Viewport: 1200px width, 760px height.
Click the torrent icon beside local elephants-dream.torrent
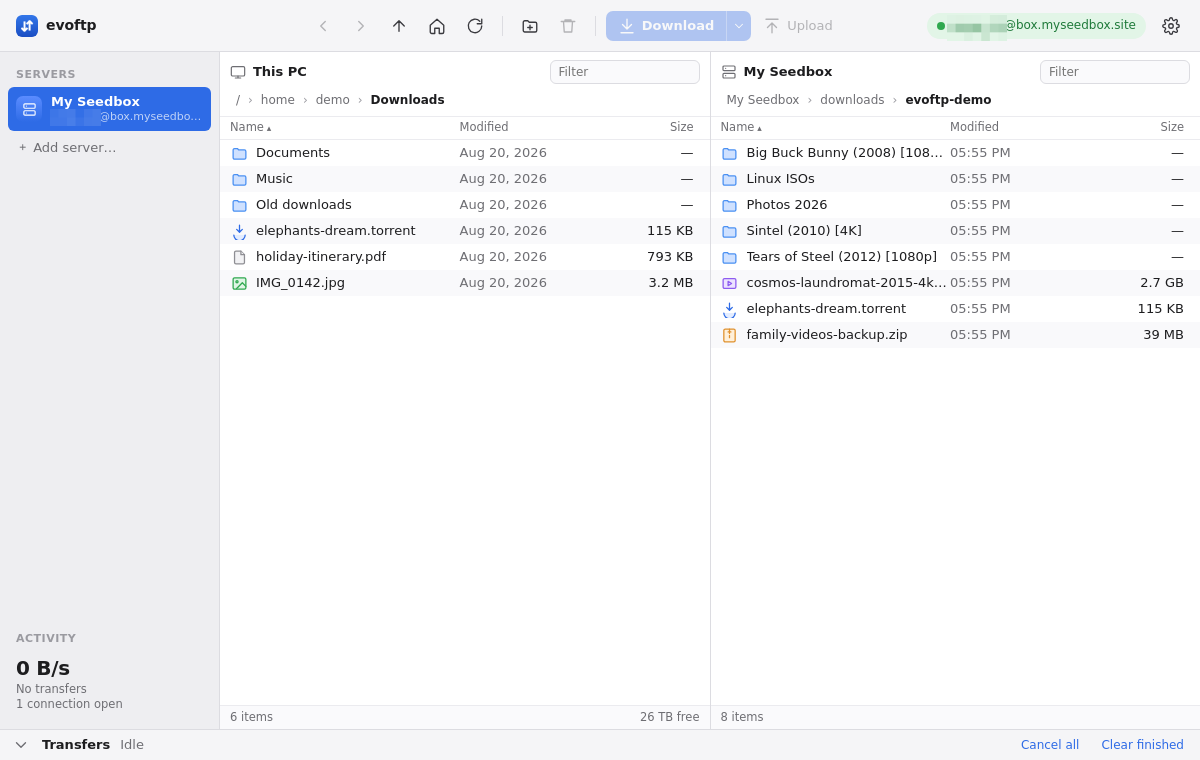point(239,231)
